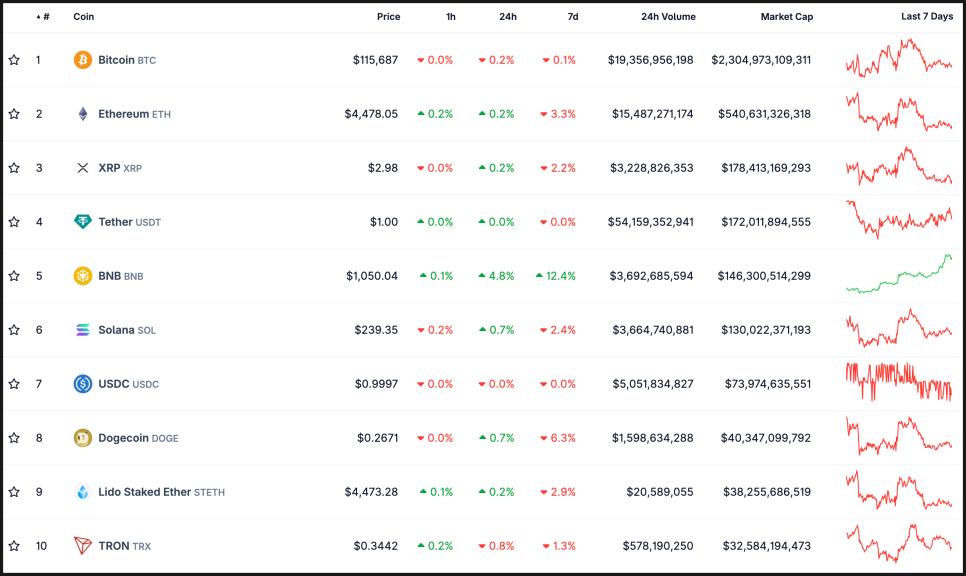Screen dimensions: 966x576
Task: Toggle the Dogecoin favorite star
Action: (x=14, y=438)
